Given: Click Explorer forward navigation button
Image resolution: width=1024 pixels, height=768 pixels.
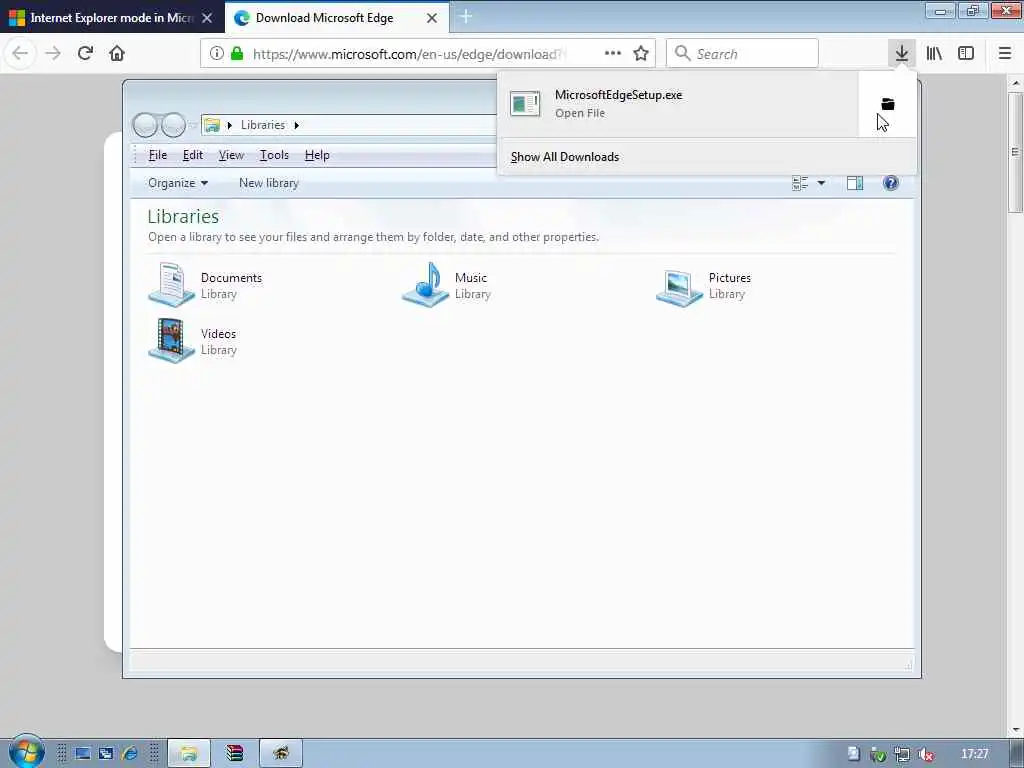Looking at the screenshot, I should point(174,125).
